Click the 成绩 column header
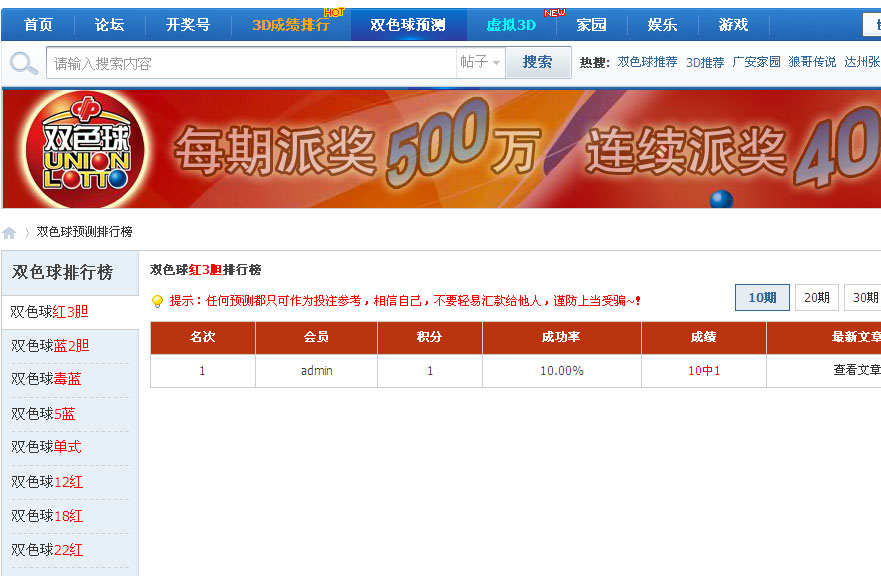Viewport: 881px width, 576px height. [704, 337]
